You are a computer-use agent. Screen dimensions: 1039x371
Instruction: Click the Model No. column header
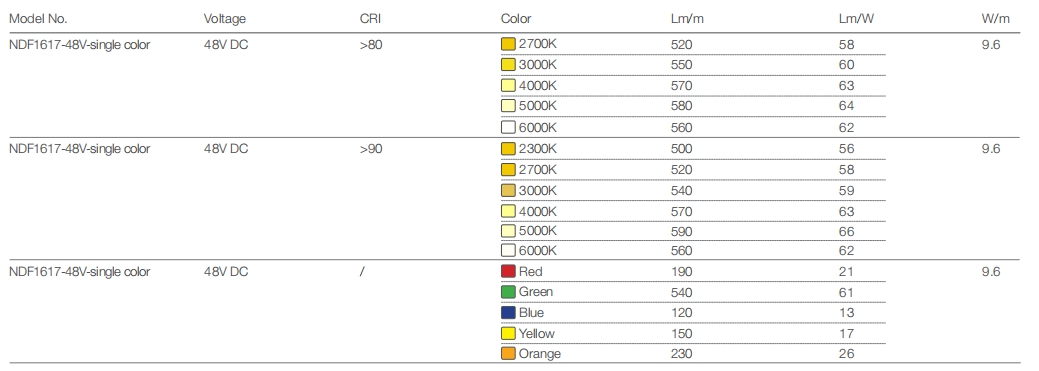38,19
